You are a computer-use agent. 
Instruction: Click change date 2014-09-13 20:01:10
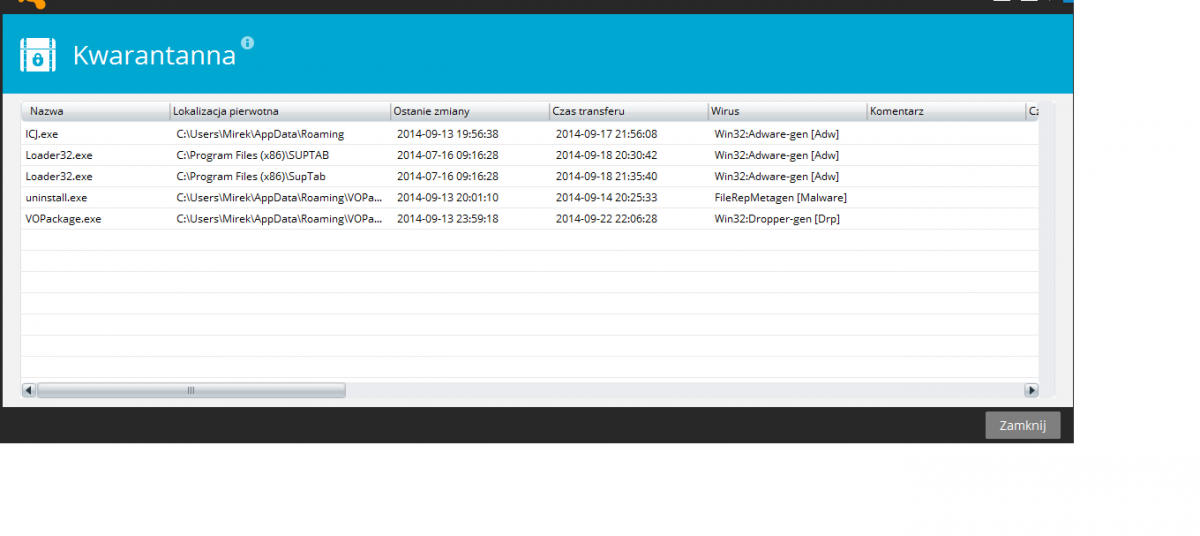447,197
